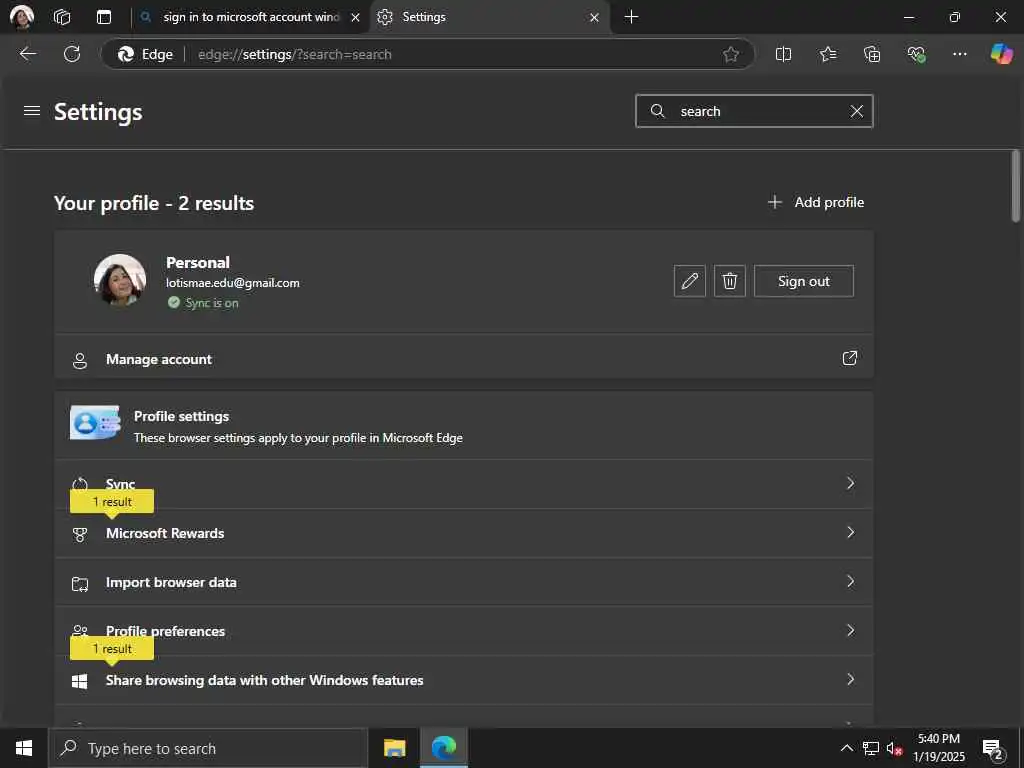Open the Workspaces icon in title bar

(62, 17)
